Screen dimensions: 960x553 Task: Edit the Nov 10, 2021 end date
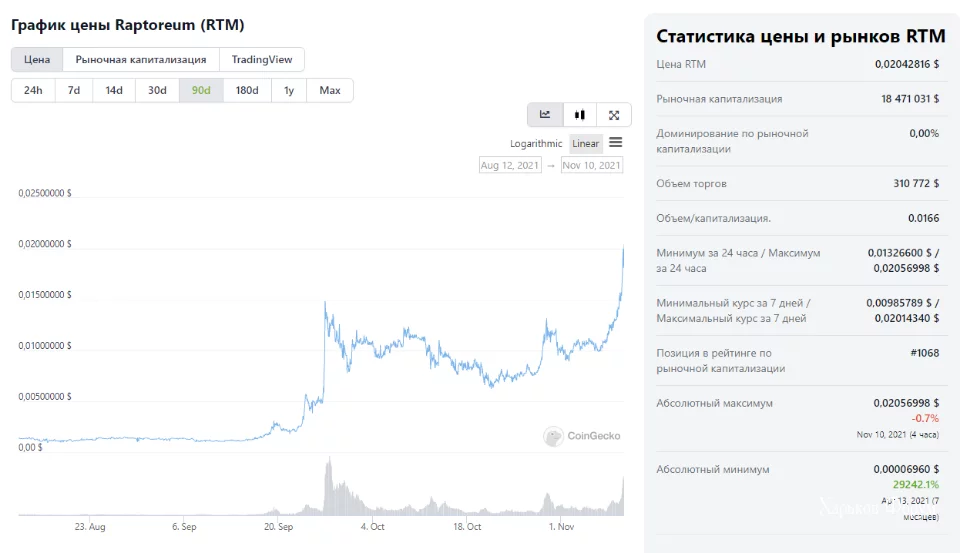(x=592, y=166)
